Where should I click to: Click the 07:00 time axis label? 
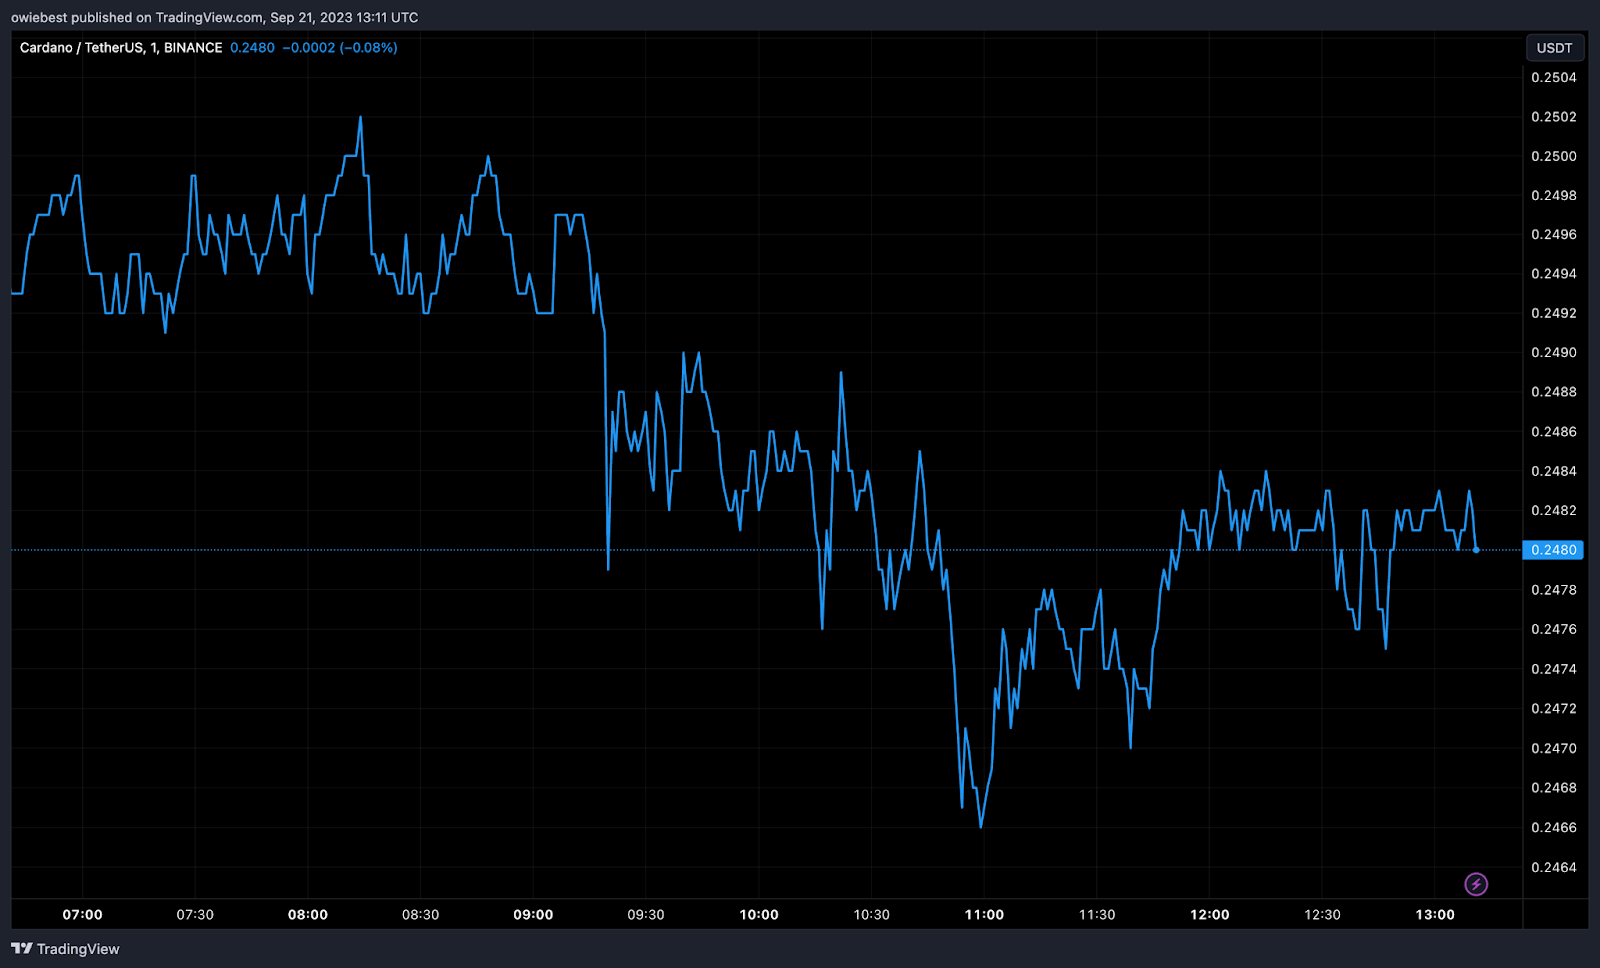tap(82, 915)
